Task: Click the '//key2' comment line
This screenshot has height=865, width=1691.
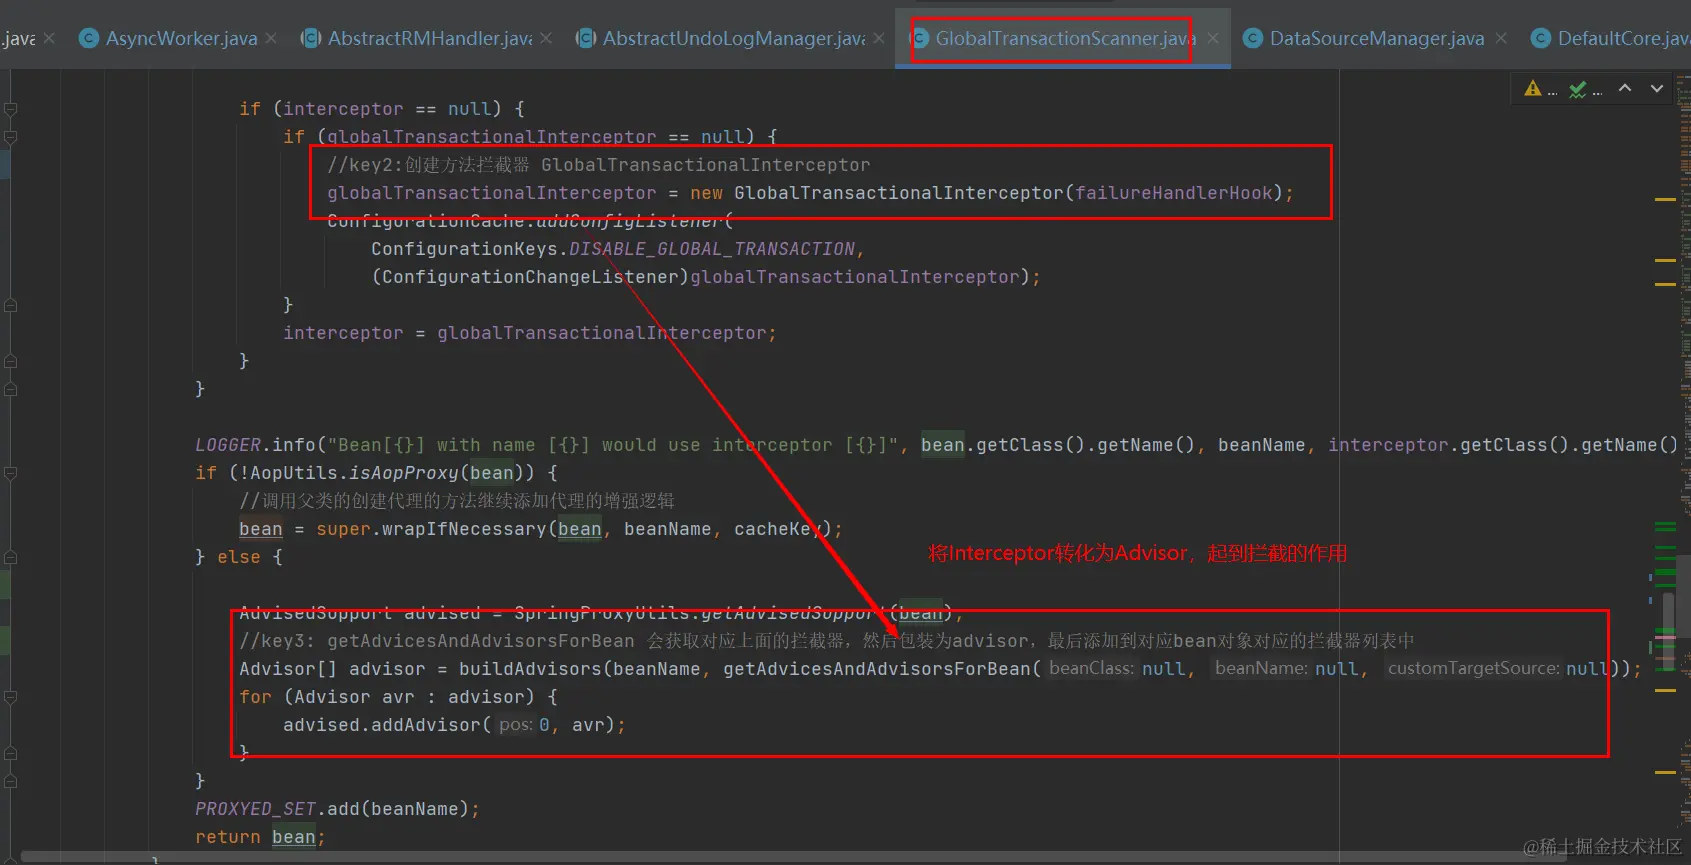Action: [598, 165]
